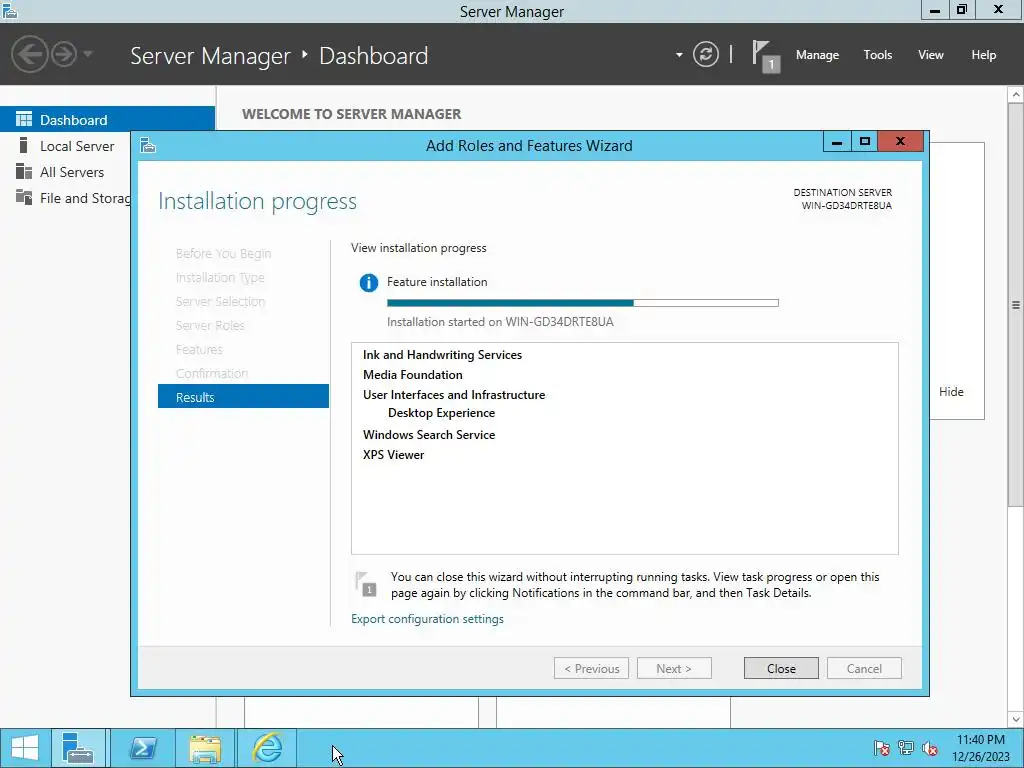The height and width of the screenshot is (768, 1024).
Task: Click Media Foundation entry
Action: (413, 374)
